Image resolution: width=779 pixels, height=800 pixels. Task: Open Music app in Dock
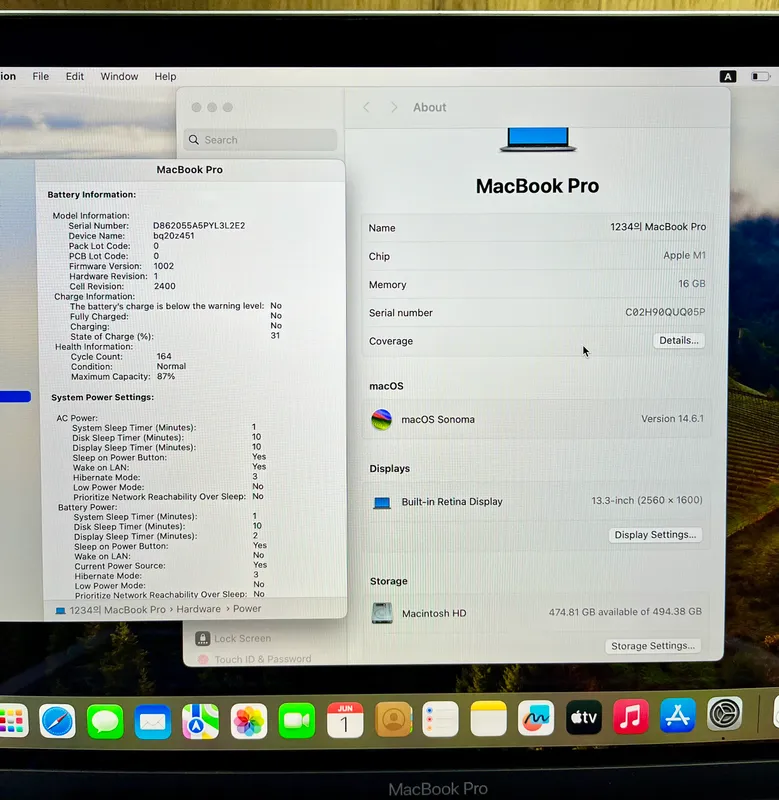point(631,716)
